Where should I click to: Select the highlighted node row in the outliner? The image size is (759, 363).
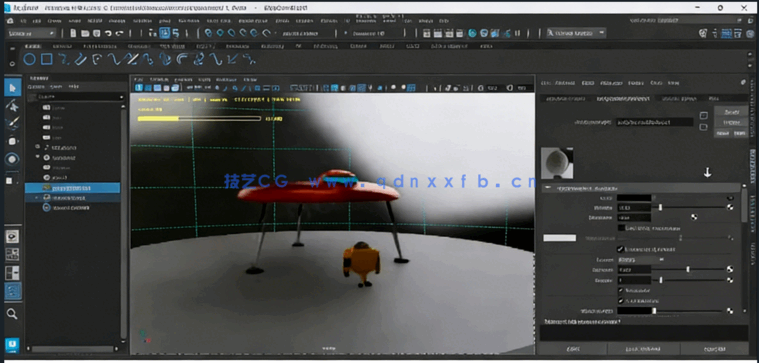coord(73,188)
